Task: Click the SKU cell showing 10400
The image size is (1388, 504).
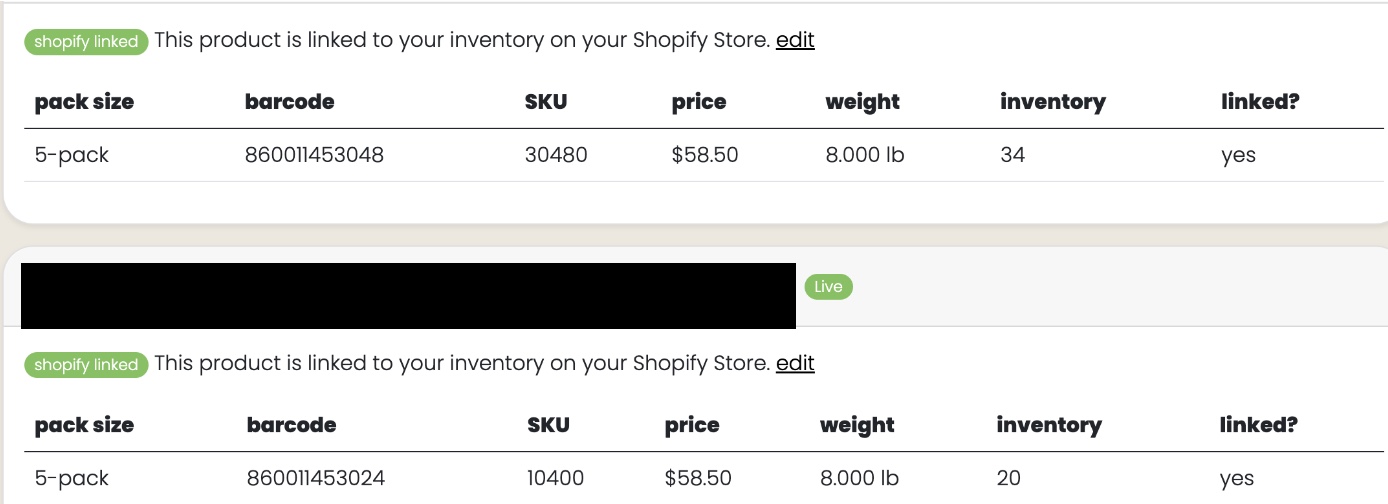Action: click(556, 478)
